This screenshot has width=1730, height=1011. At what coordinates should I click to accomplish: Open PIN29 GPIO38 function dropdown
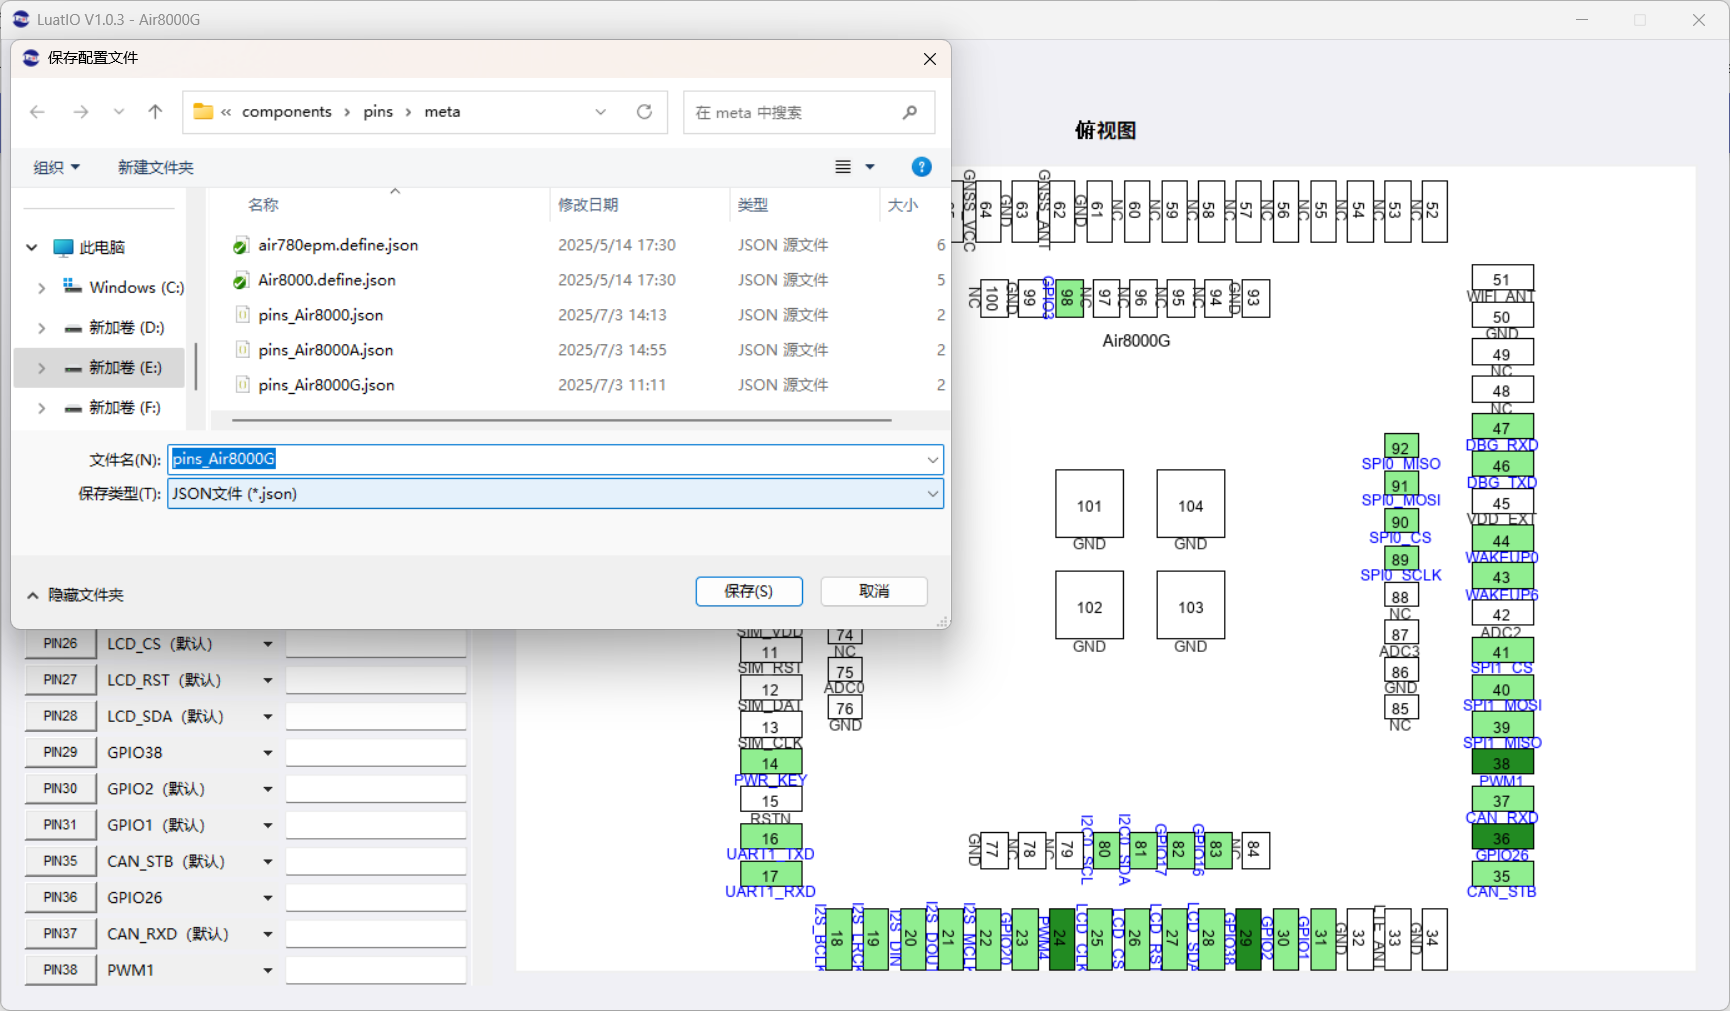tap(267, 753)
